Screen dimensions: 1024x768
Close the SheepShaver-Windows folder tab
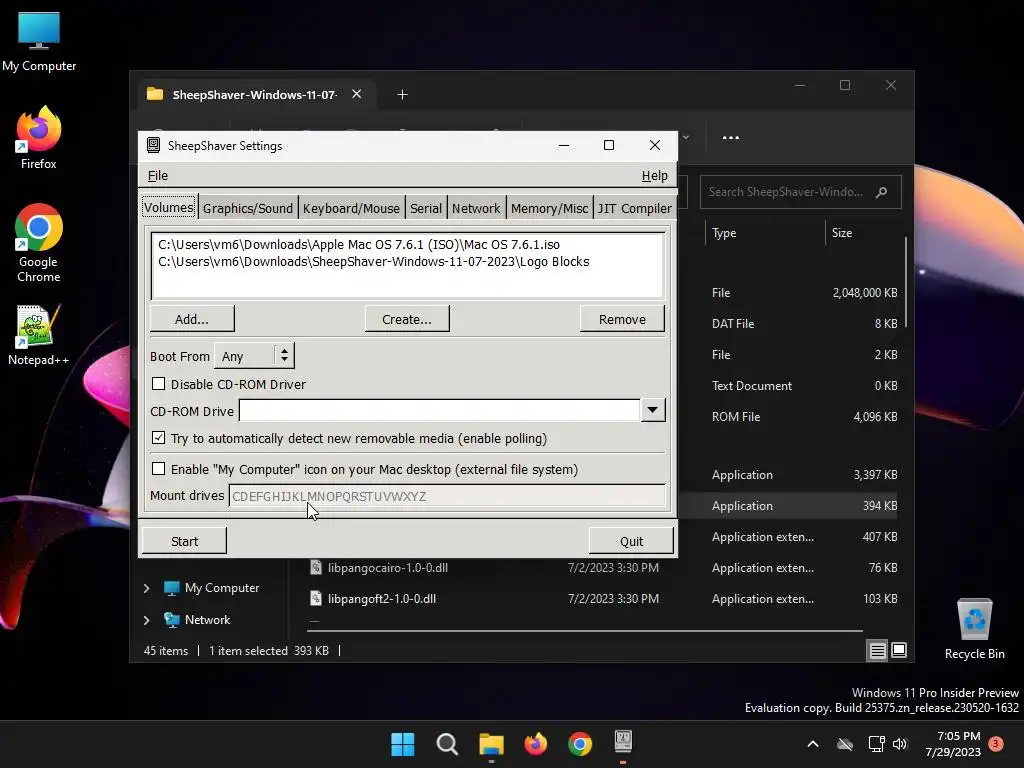click(357, 94)
